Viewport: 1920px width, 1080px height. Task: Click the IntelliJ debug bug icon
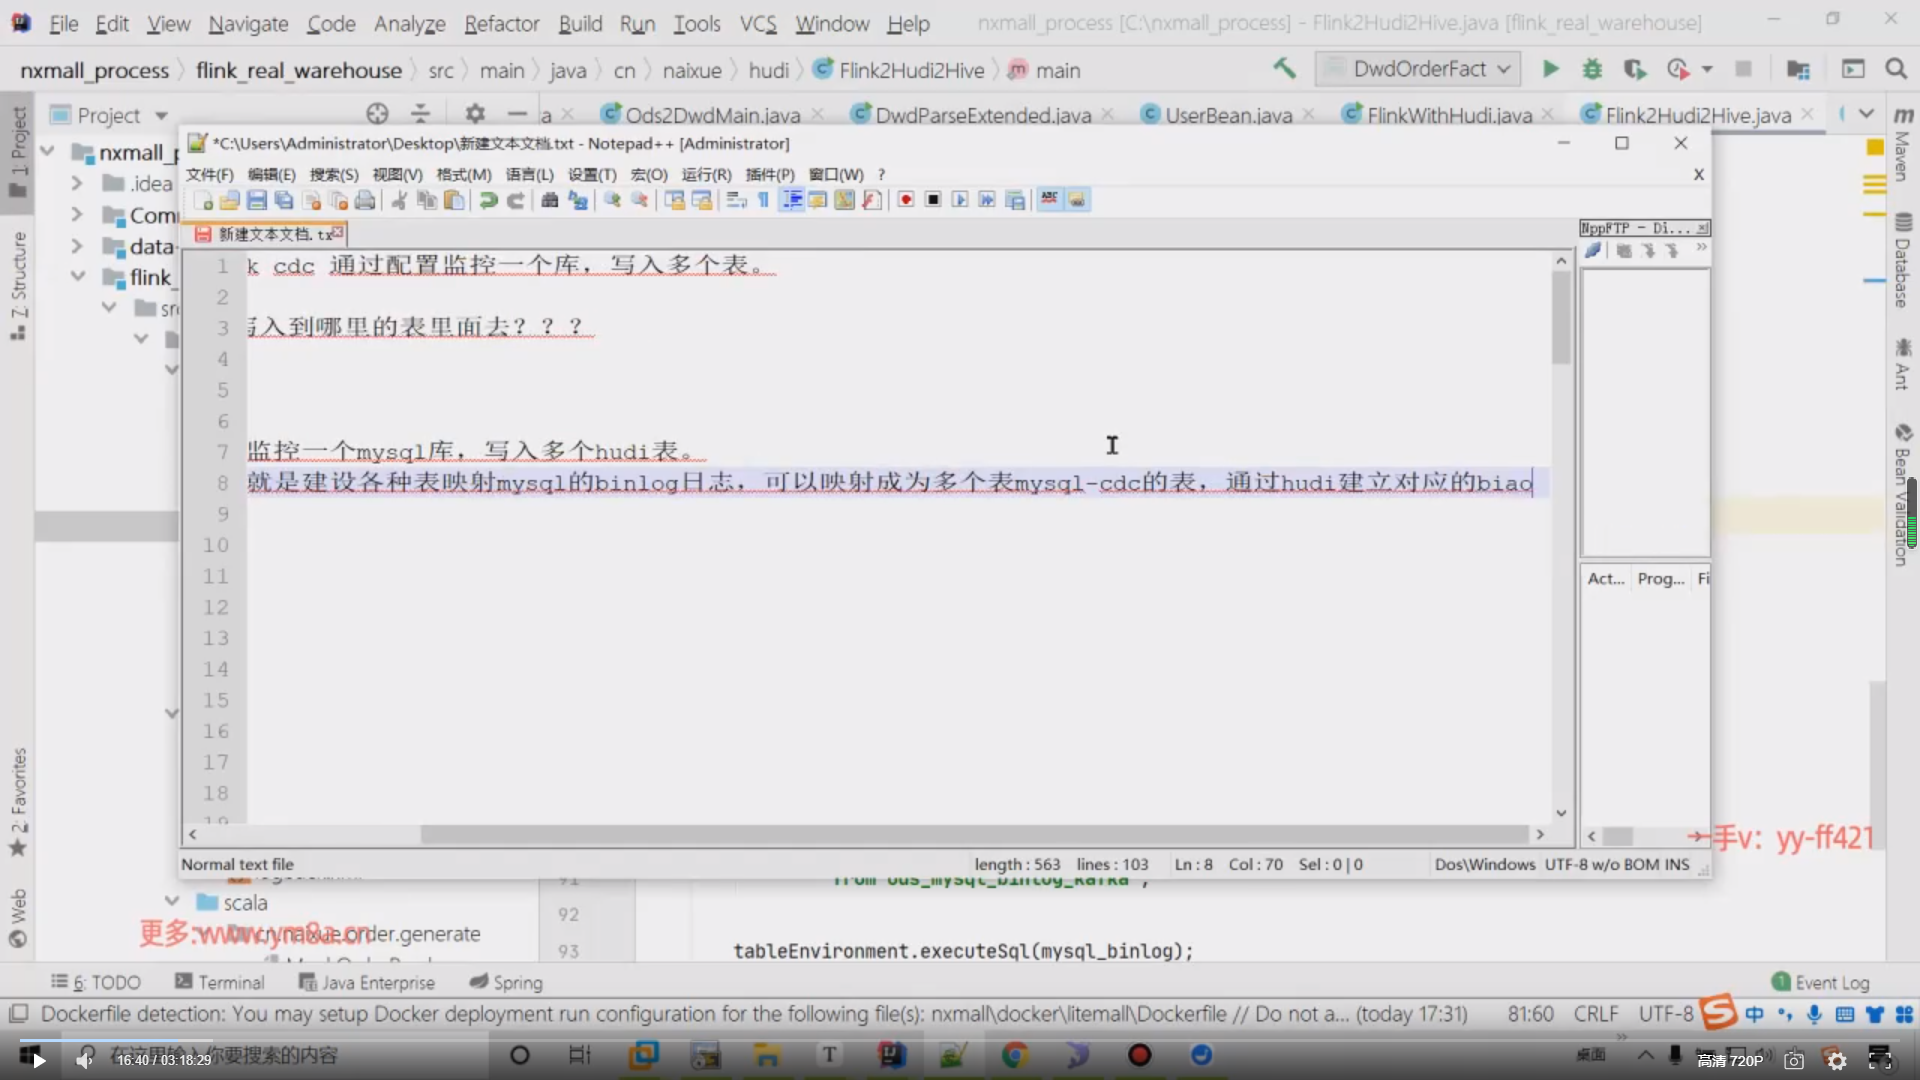pyautogui.click(x=1592, y=69)
